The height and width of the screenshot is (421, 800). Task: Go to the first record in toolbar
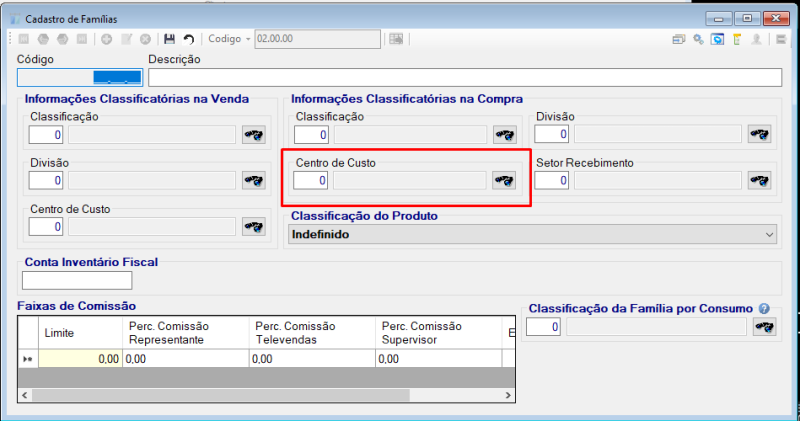(x=23, y=39)
